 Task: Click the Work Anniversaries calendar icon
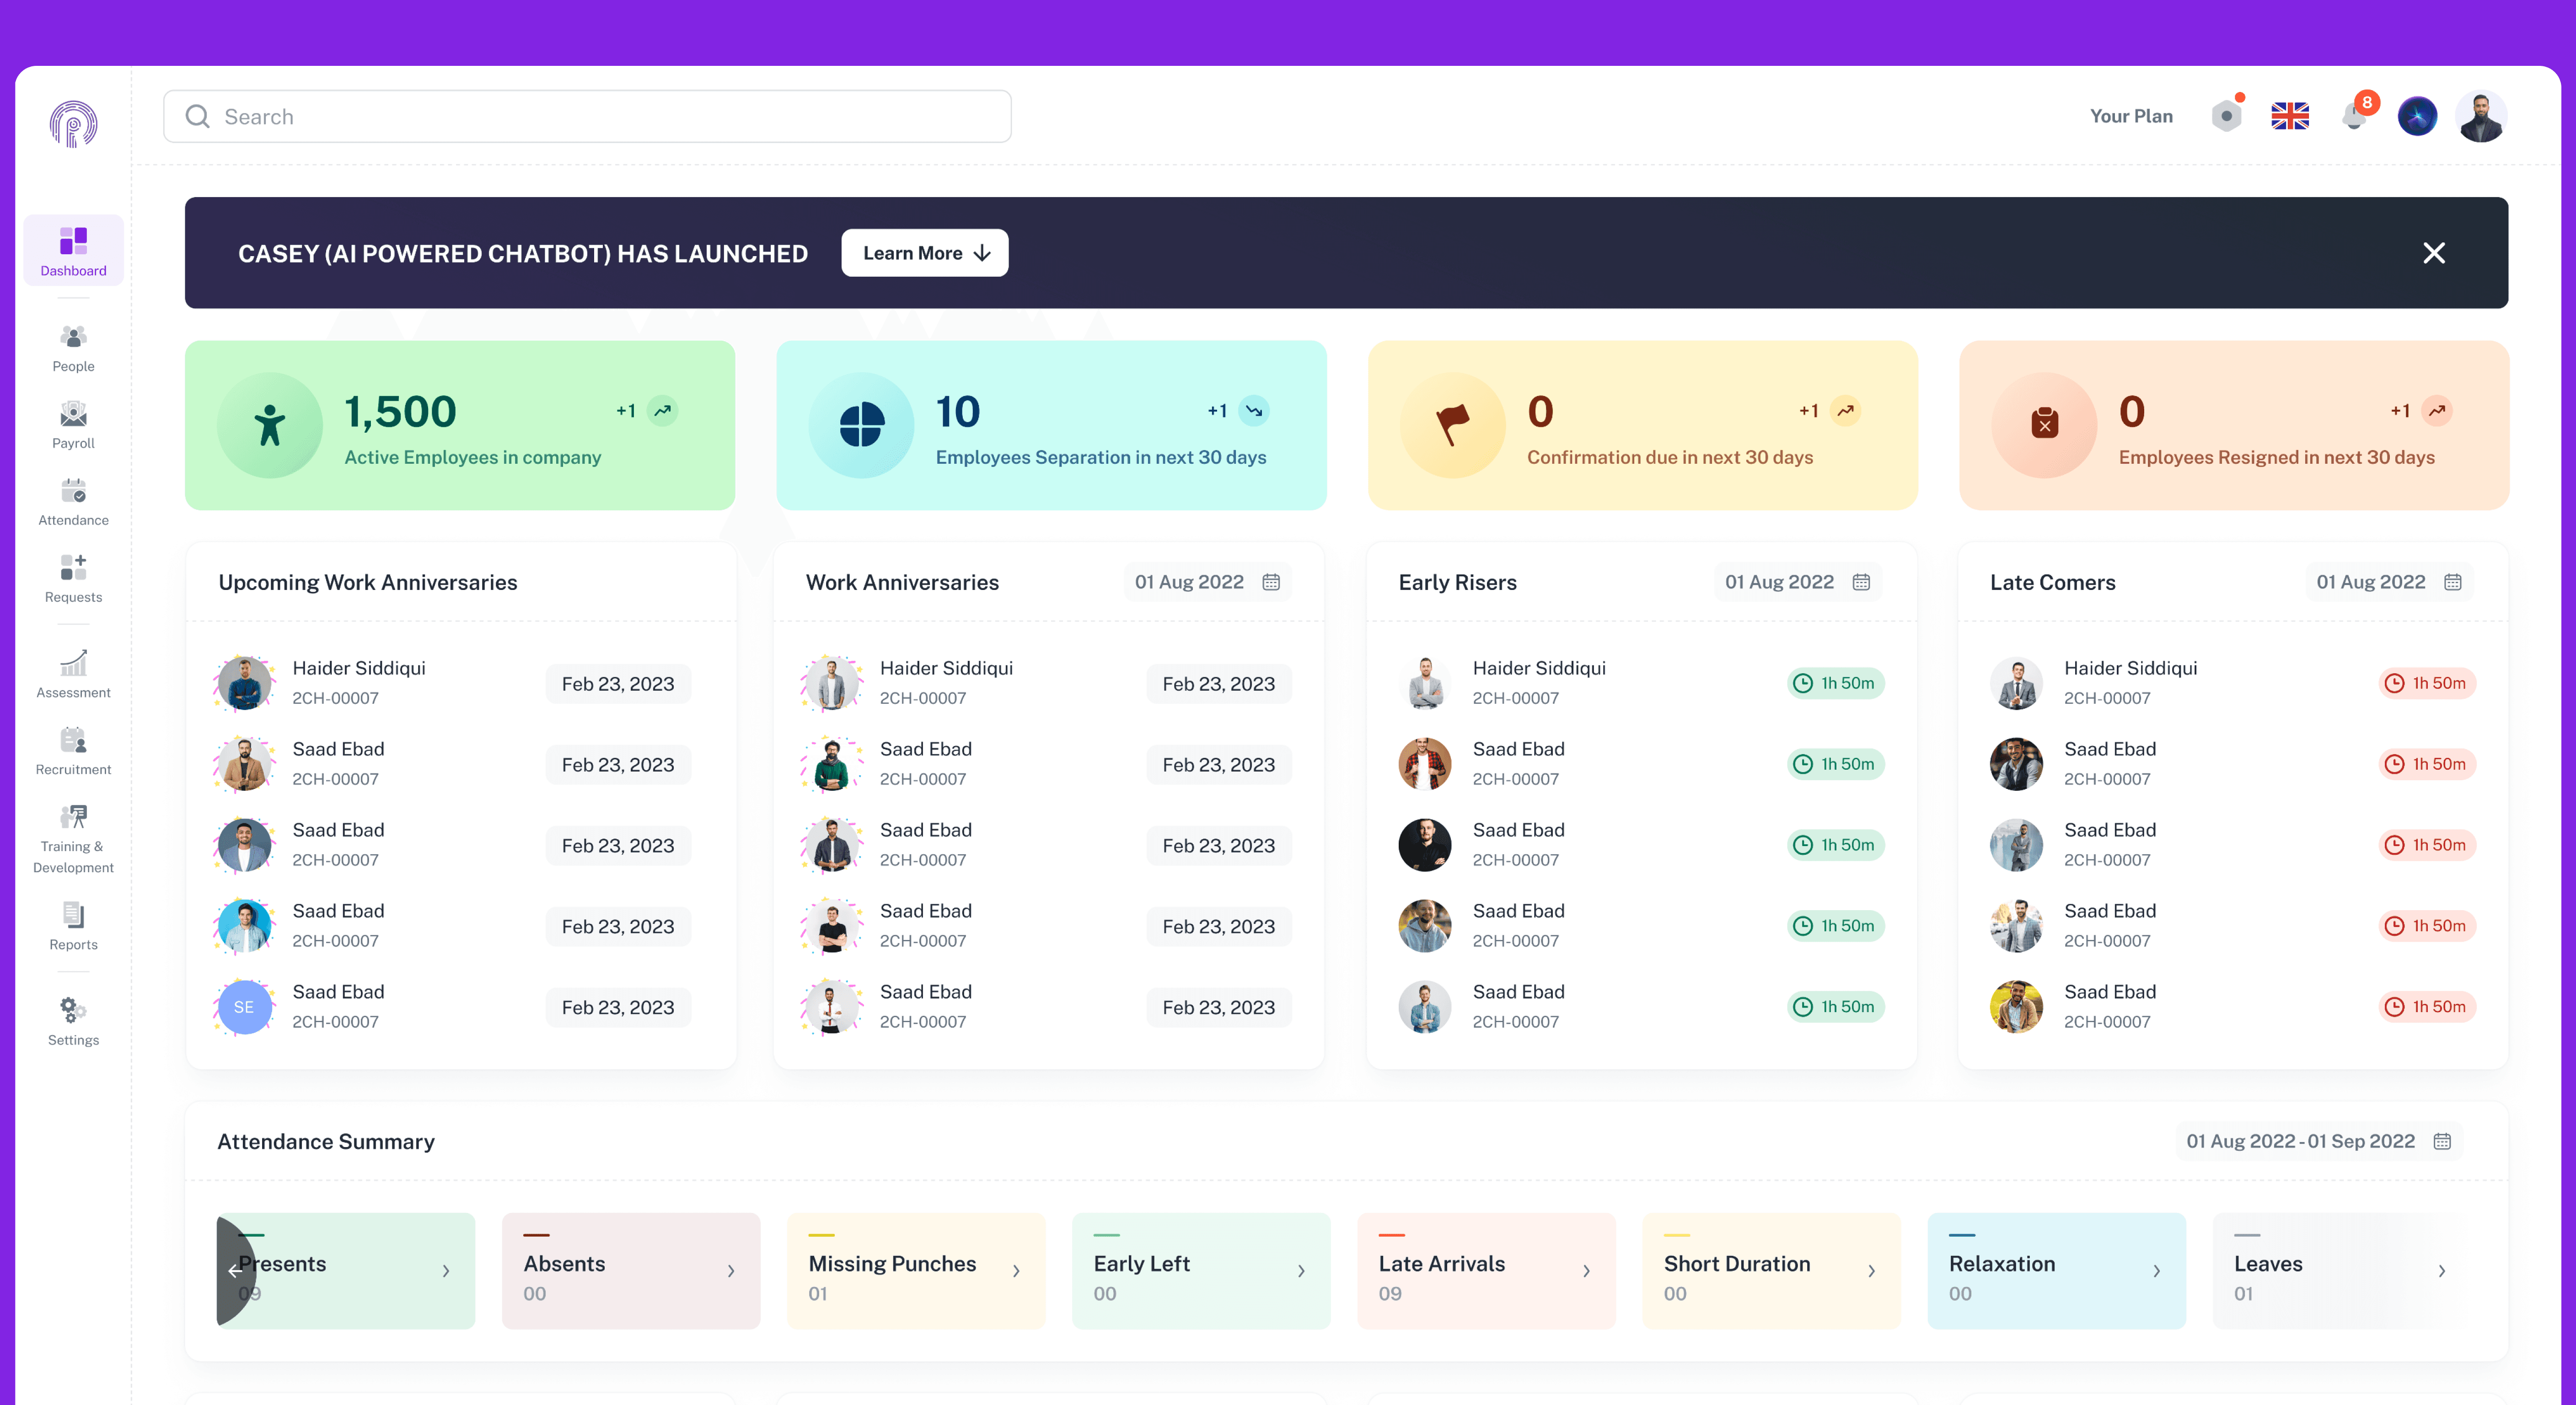click(1271, 582)
